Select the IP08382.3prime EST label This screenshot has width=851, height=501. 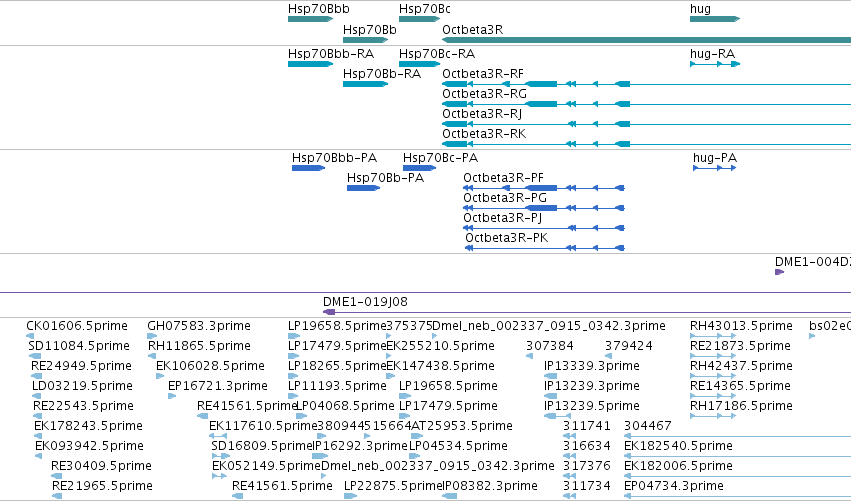click(x=490, y=486)
